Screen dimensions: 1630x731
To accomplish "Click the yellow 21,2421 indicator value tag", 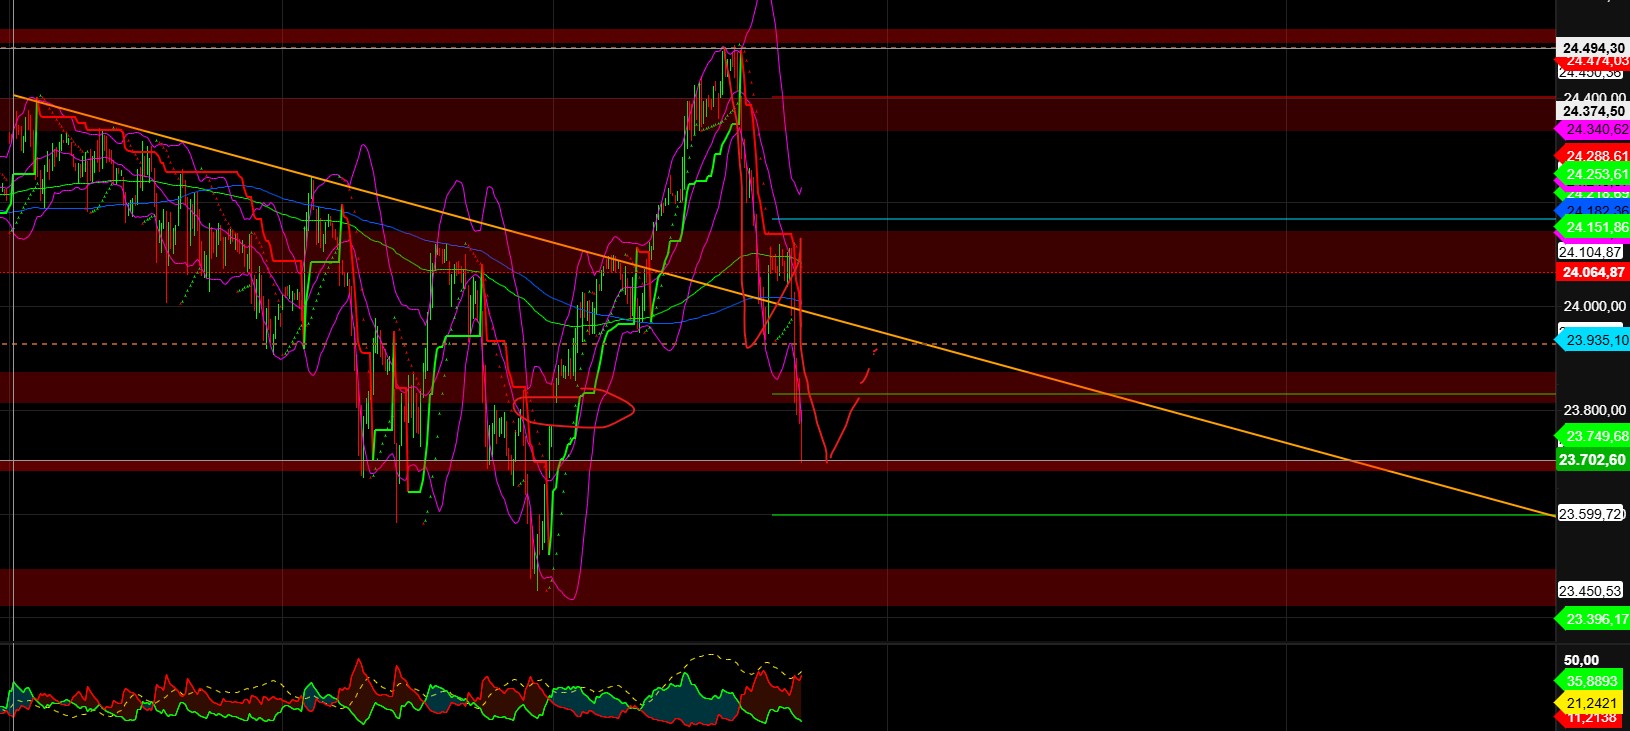I will point(1591,703).
